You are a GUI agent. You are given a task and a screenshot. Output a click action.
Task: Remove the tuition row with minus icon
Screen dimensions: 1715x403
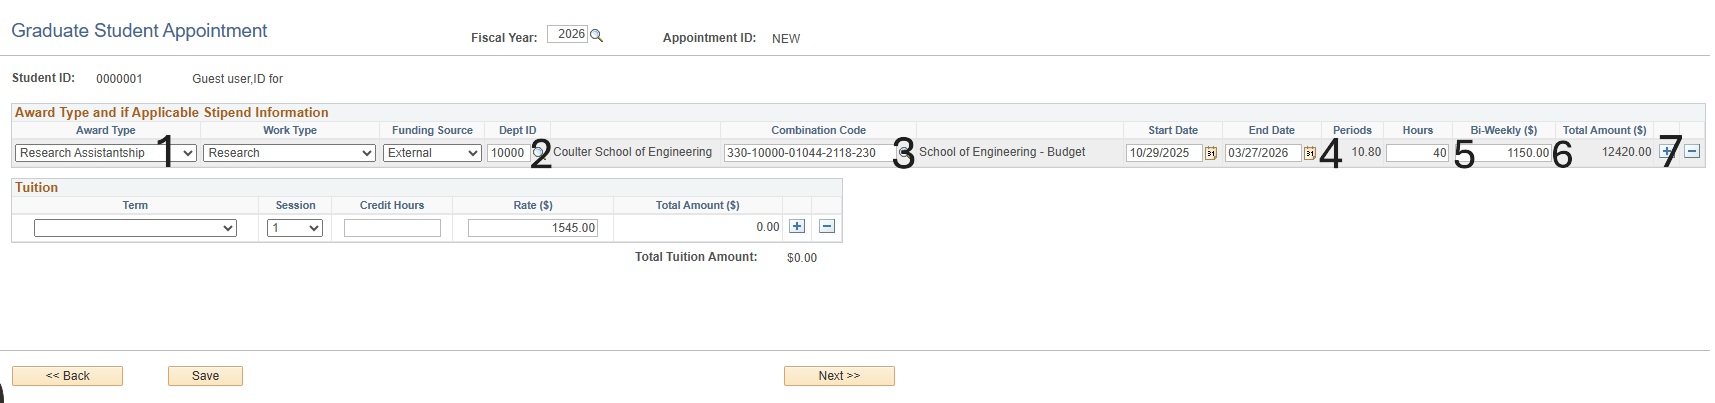click(x=827, y=226)
